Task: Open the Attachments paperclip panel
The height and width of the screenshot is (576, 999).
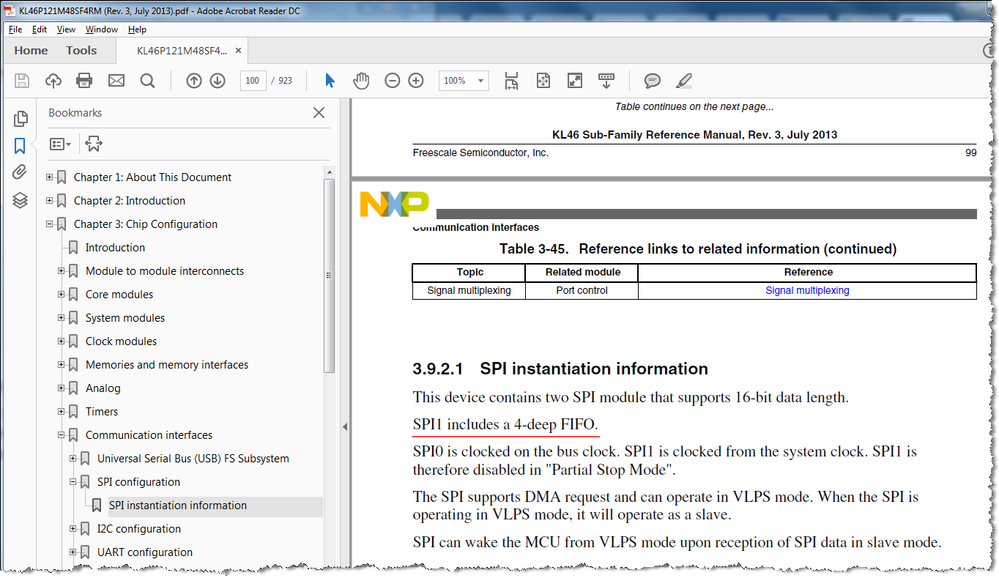Action: [x=20, y=172]
